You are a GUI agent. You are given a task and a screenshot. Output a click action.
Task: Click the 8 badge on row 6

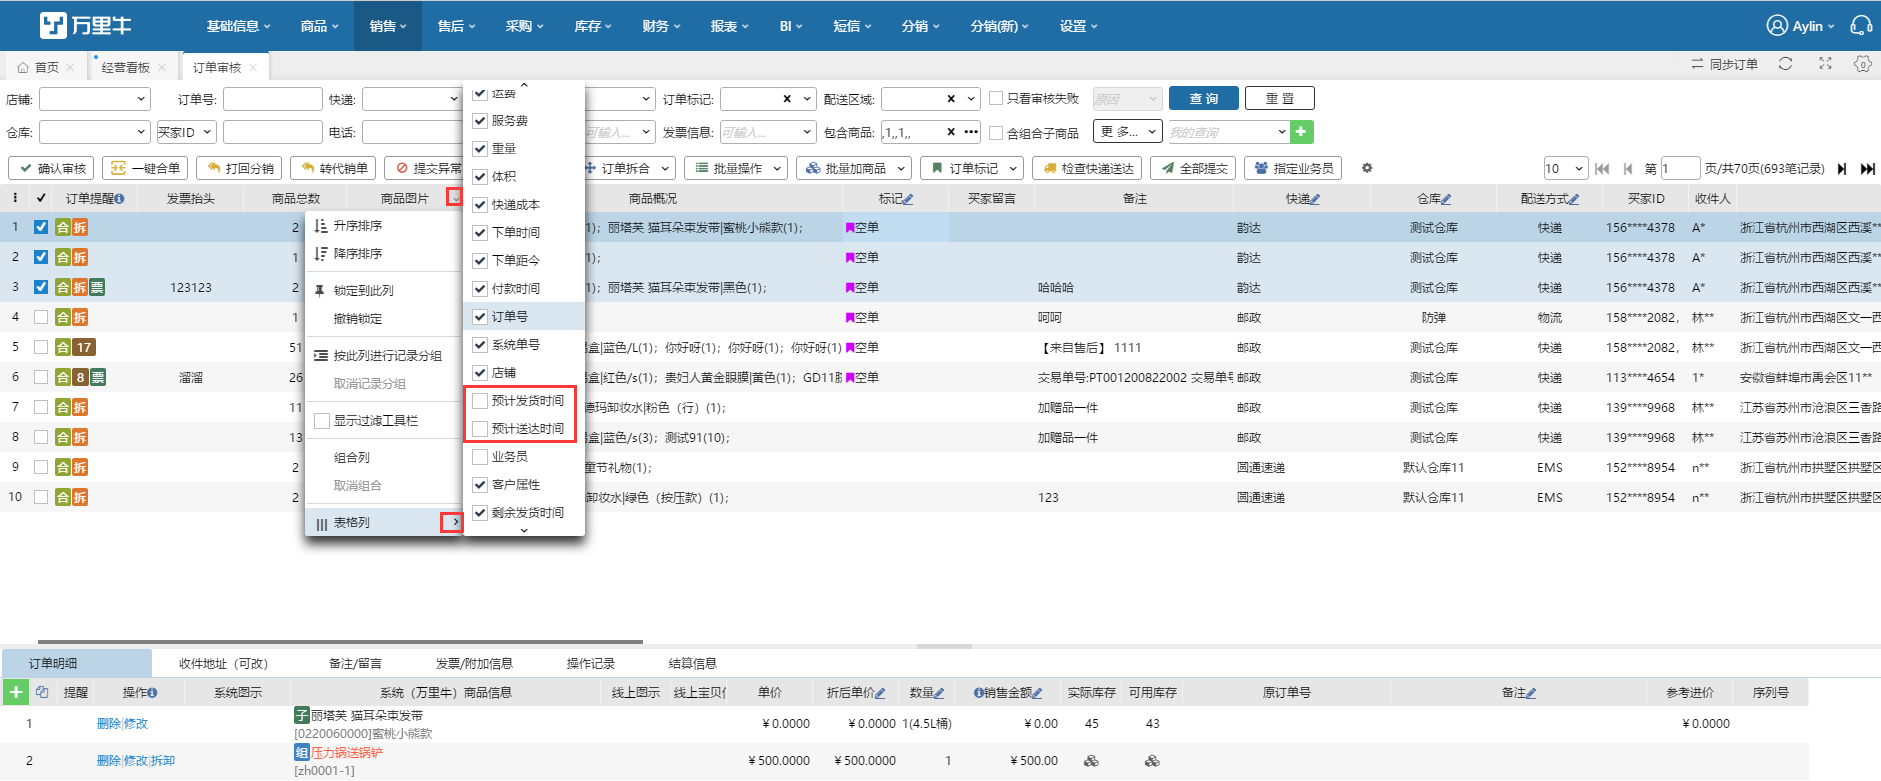(x=80, y=378)
